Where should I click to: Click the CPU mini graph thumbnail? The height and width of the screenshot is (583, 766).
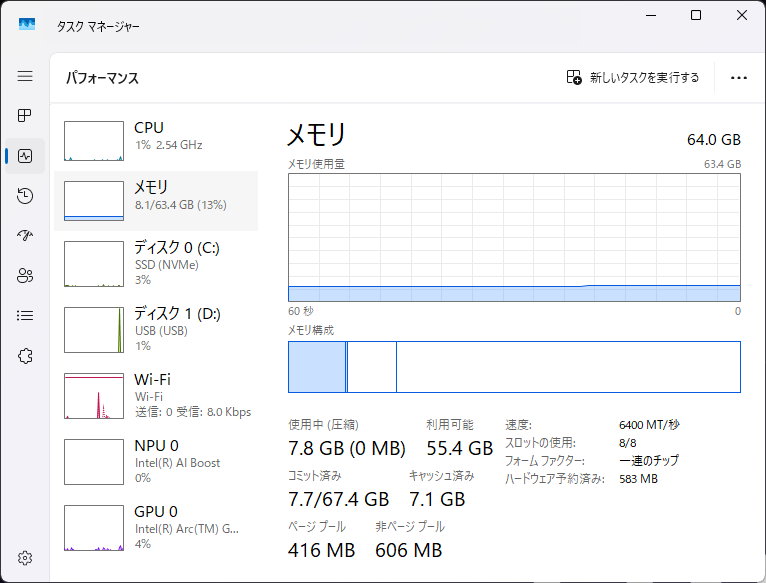click(x=94, y=141)
